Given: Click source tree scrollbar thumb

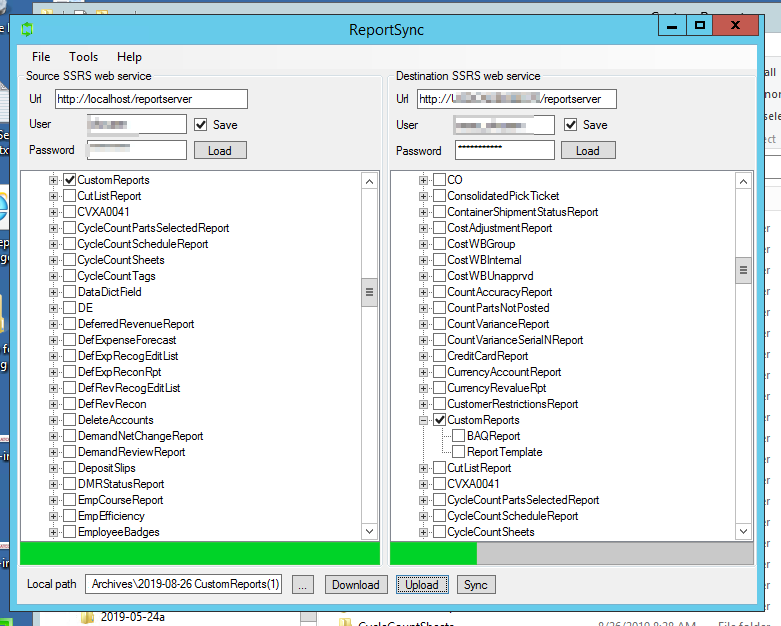Looking at the screenshot, I should pyautogui.click(x=369, y=292).
